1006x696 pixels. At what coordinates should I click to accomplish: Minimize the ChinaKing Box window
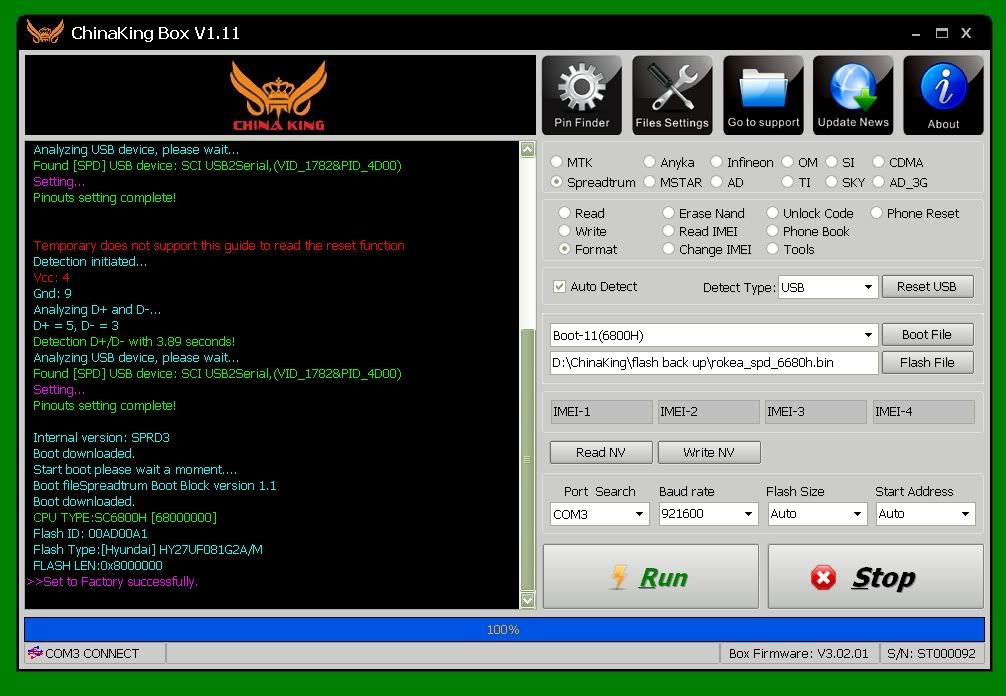[x=916, y=33]
